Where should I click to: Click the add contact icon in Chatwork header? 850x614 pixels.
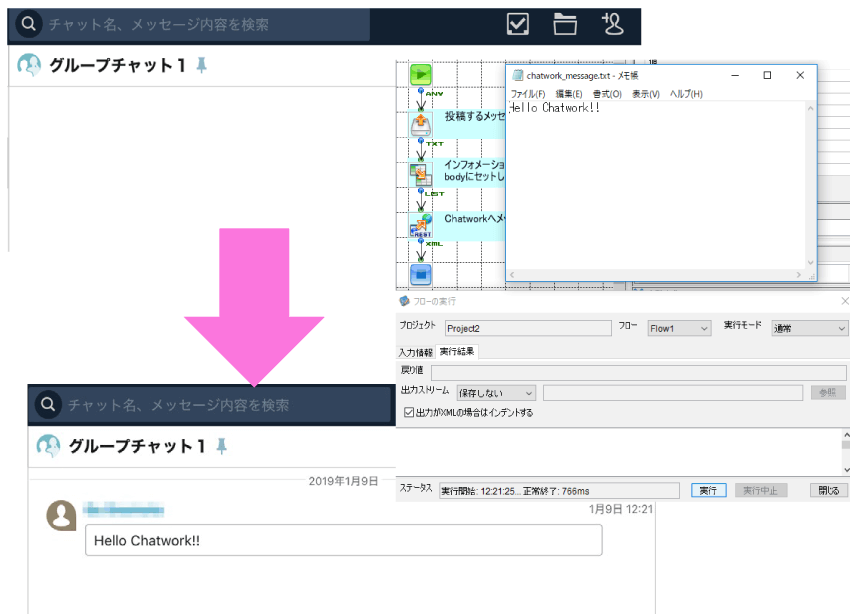coord(613,24)
